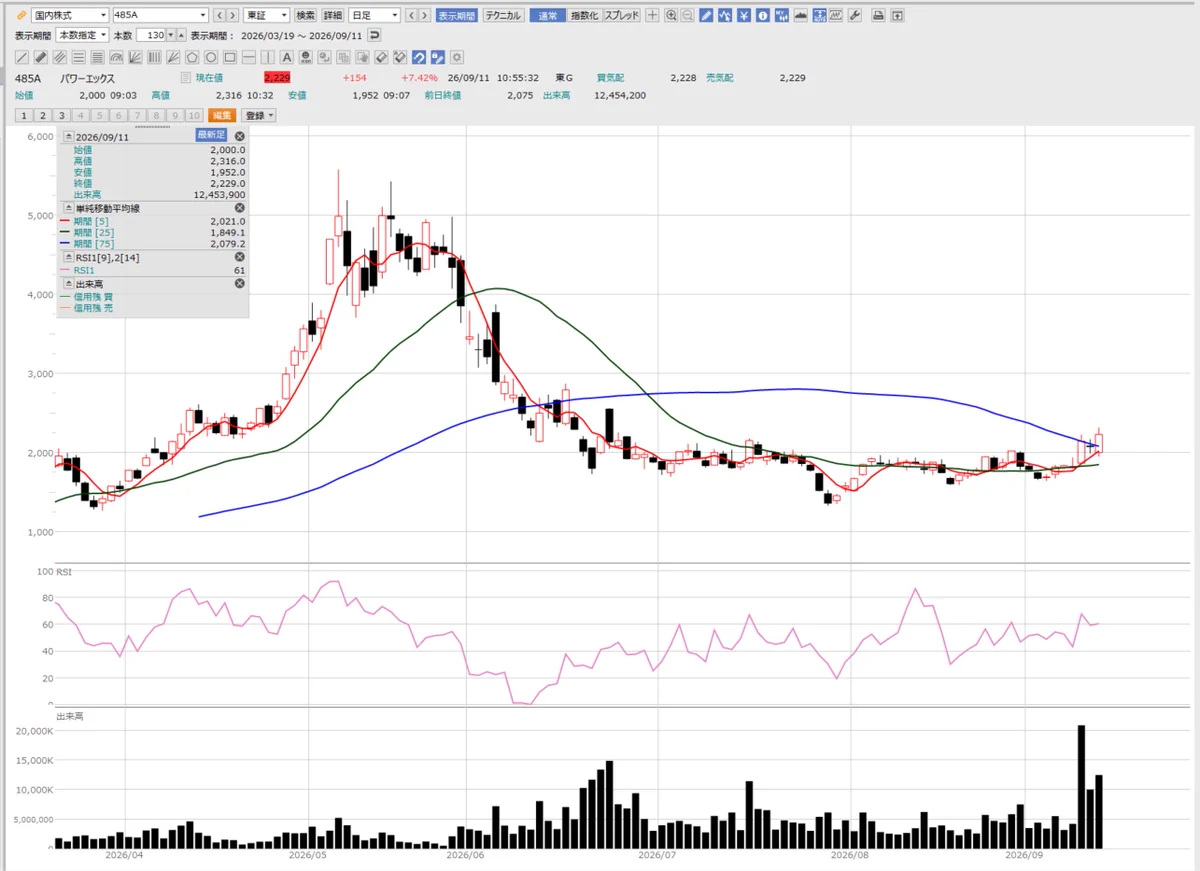
Task: Open drawing tool settings gear
Action: pyautogui.click(x=456, y=57)
